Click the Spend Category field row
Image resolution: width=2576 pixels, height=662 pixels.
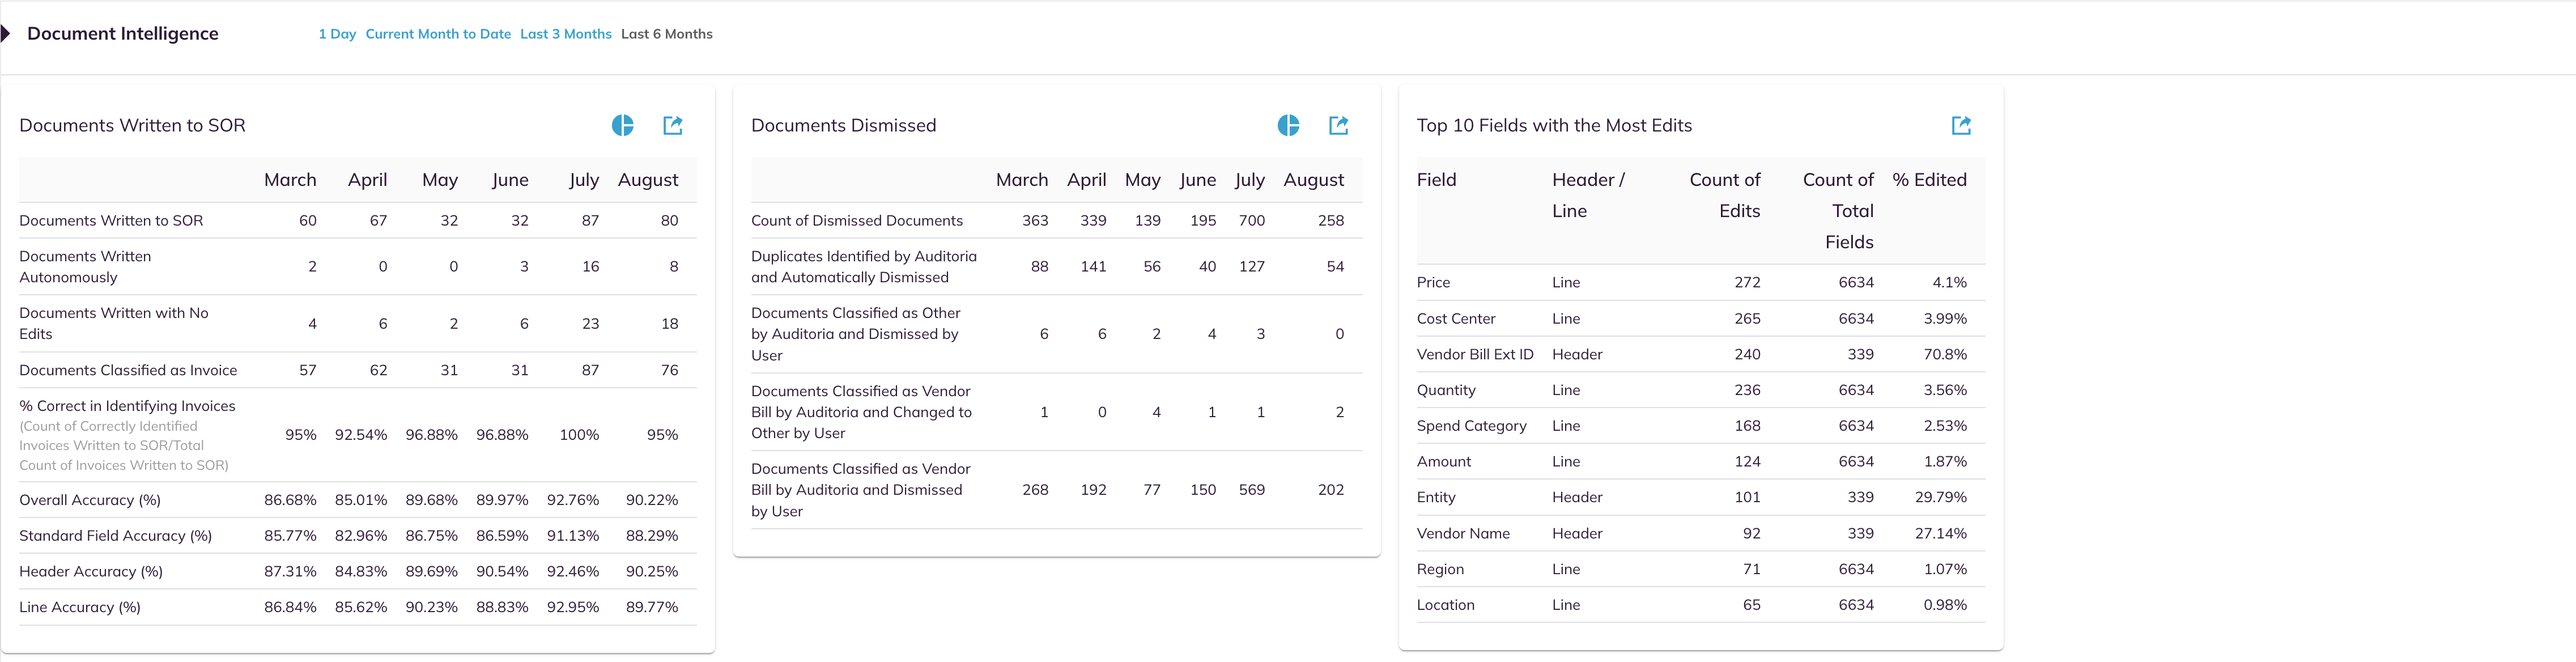(x=1701, y=426)
